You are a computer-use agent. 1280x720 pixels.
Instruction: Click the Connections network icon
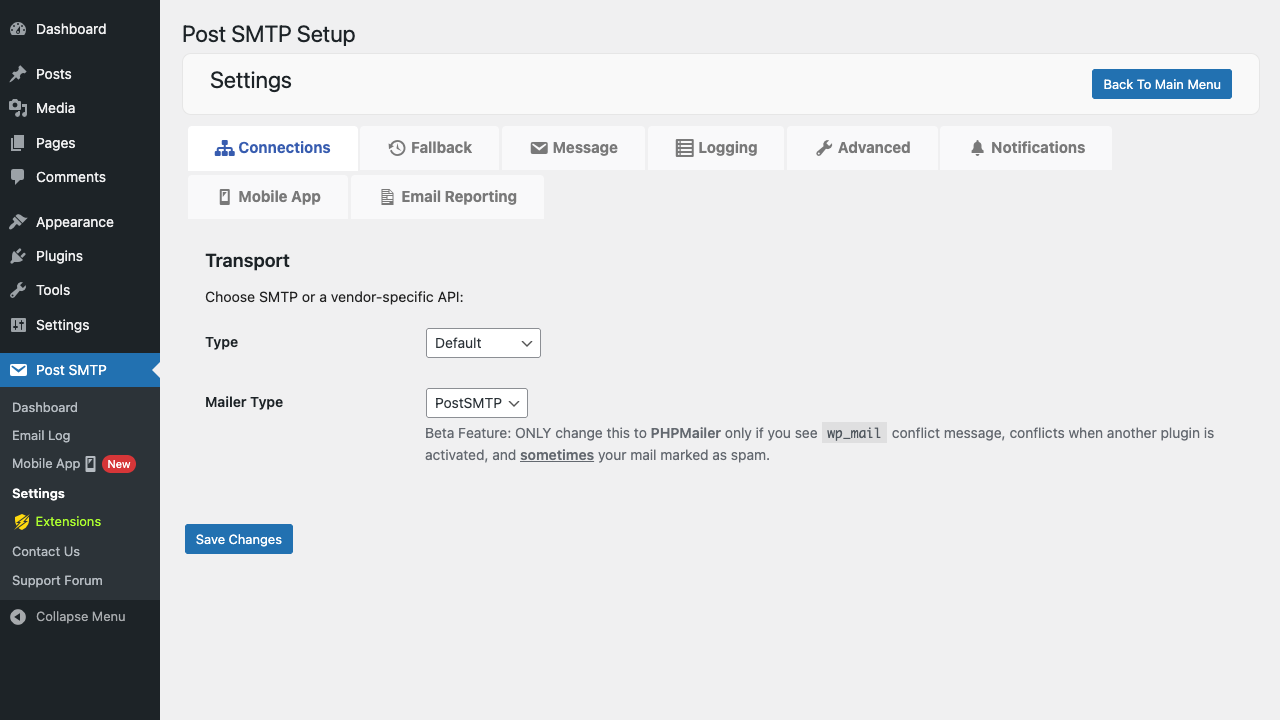pyautogui.click(x=224, y=148)
